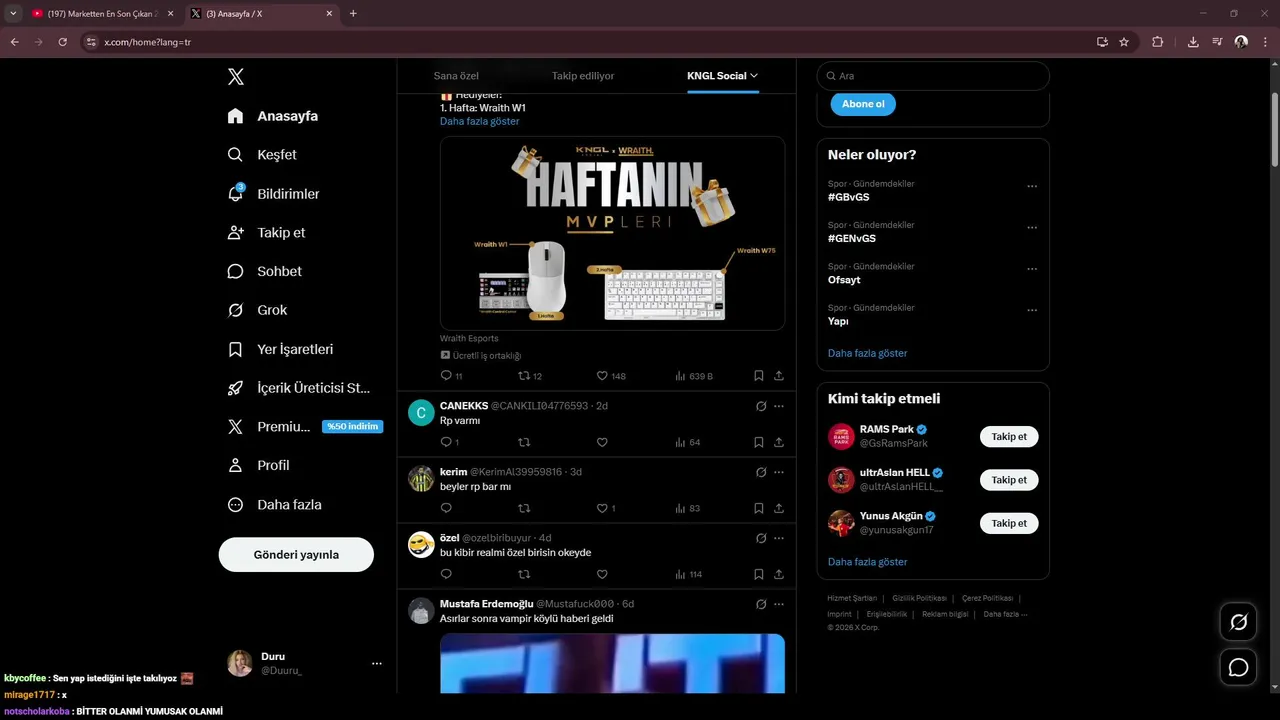This screenshot has width=1280, height=720.
Task: Follow ultrAslan HELL account
Action: (x=1009, y=480)
